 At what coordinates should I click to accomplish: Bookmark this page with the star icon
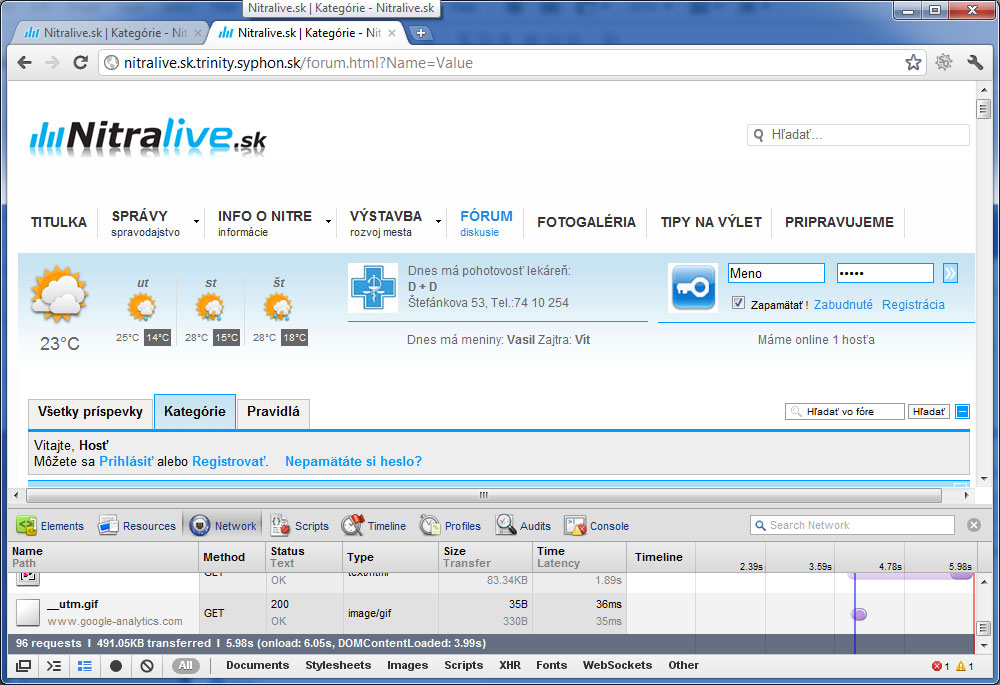pos(913,63)
